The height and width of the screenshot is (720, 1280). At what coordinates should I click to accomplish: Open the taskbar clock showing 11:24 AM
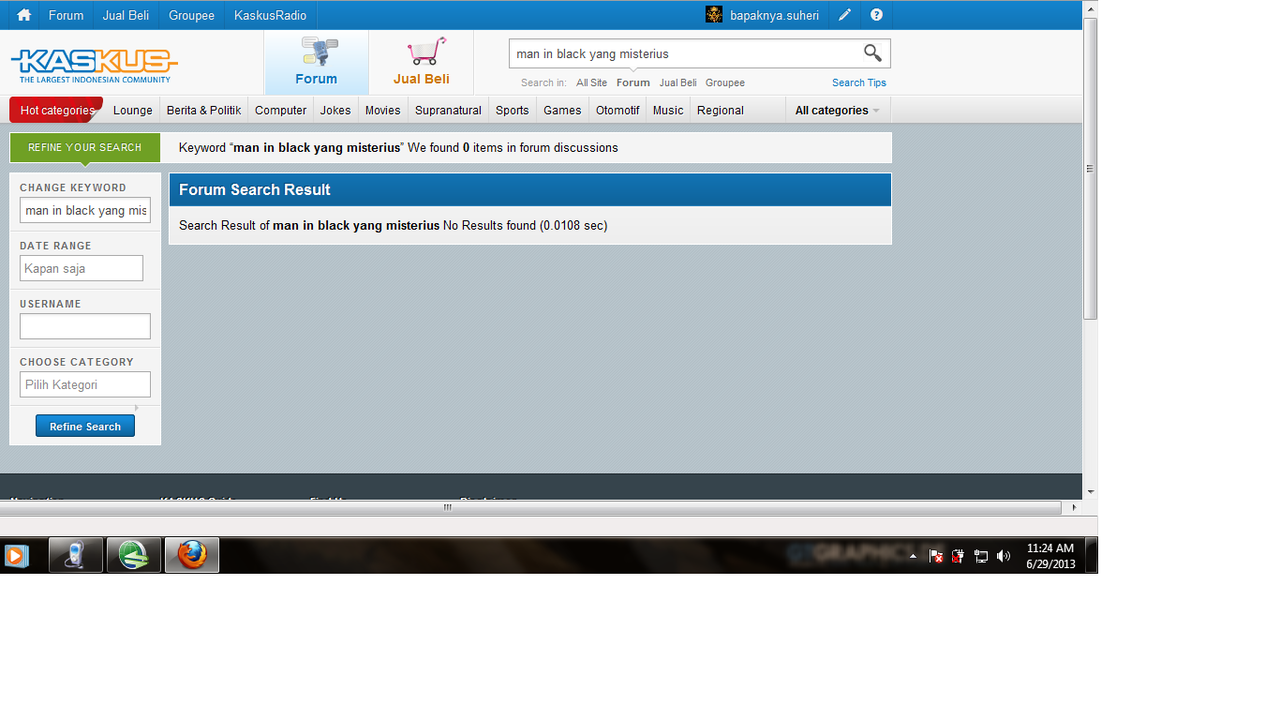(1050, 556)
